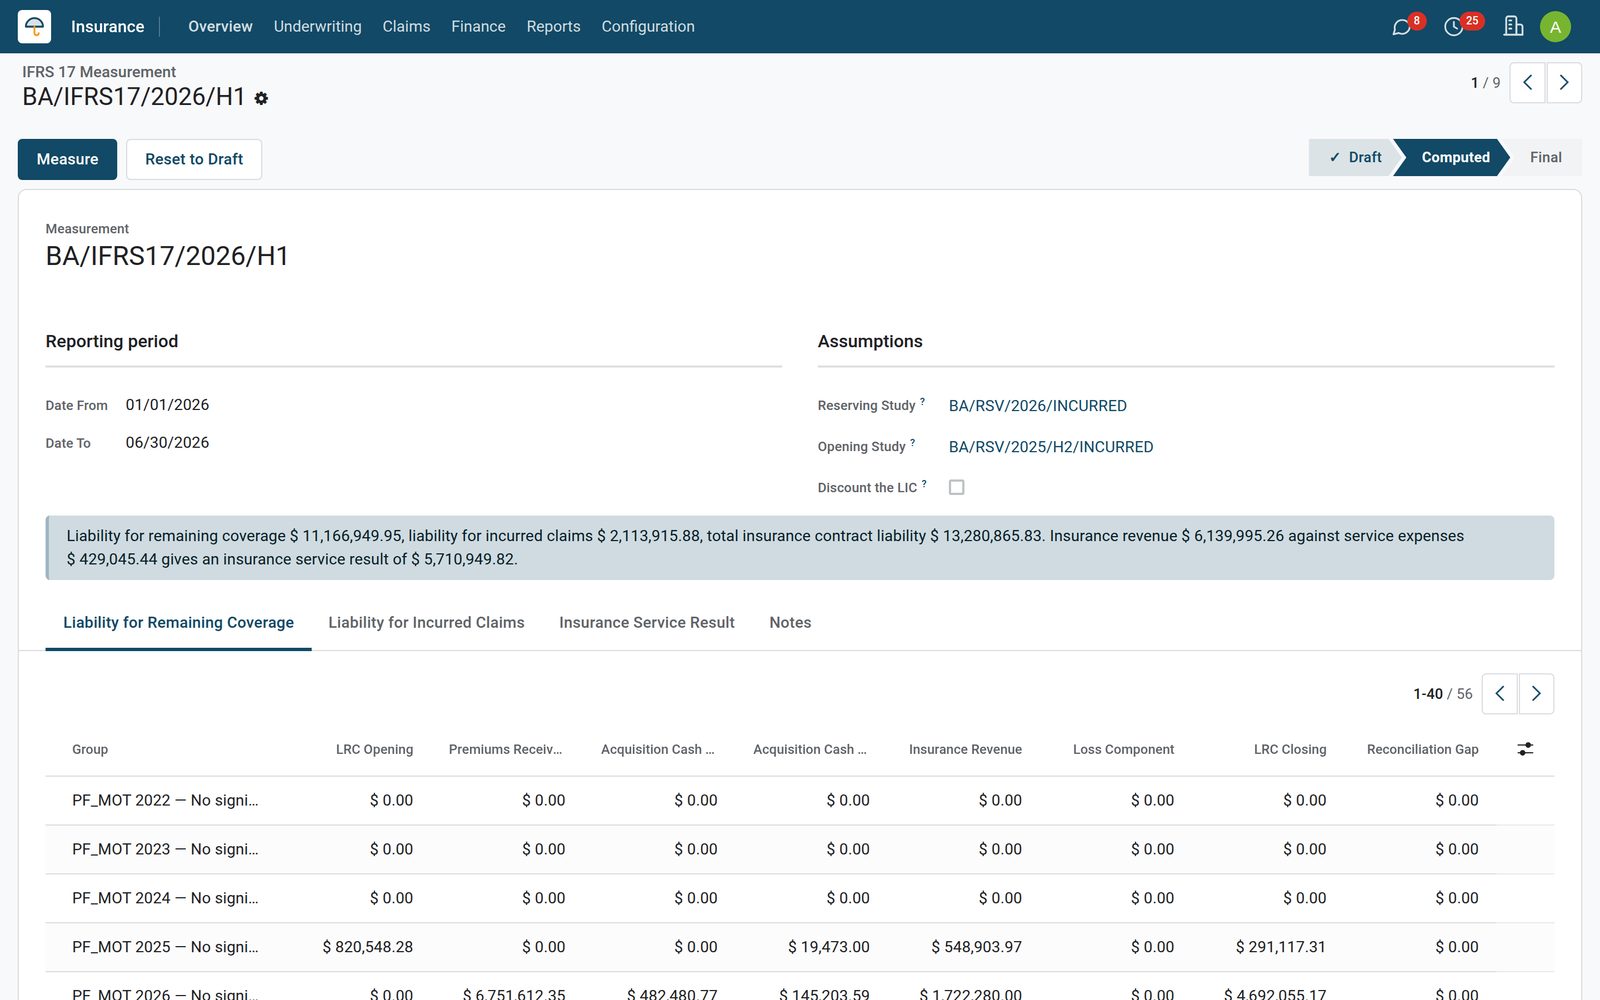Click the Measurement name field BA/IFRS17/2026/H1
The height and width of the screenshot is (1000, 1600).
tap(167, 256)
